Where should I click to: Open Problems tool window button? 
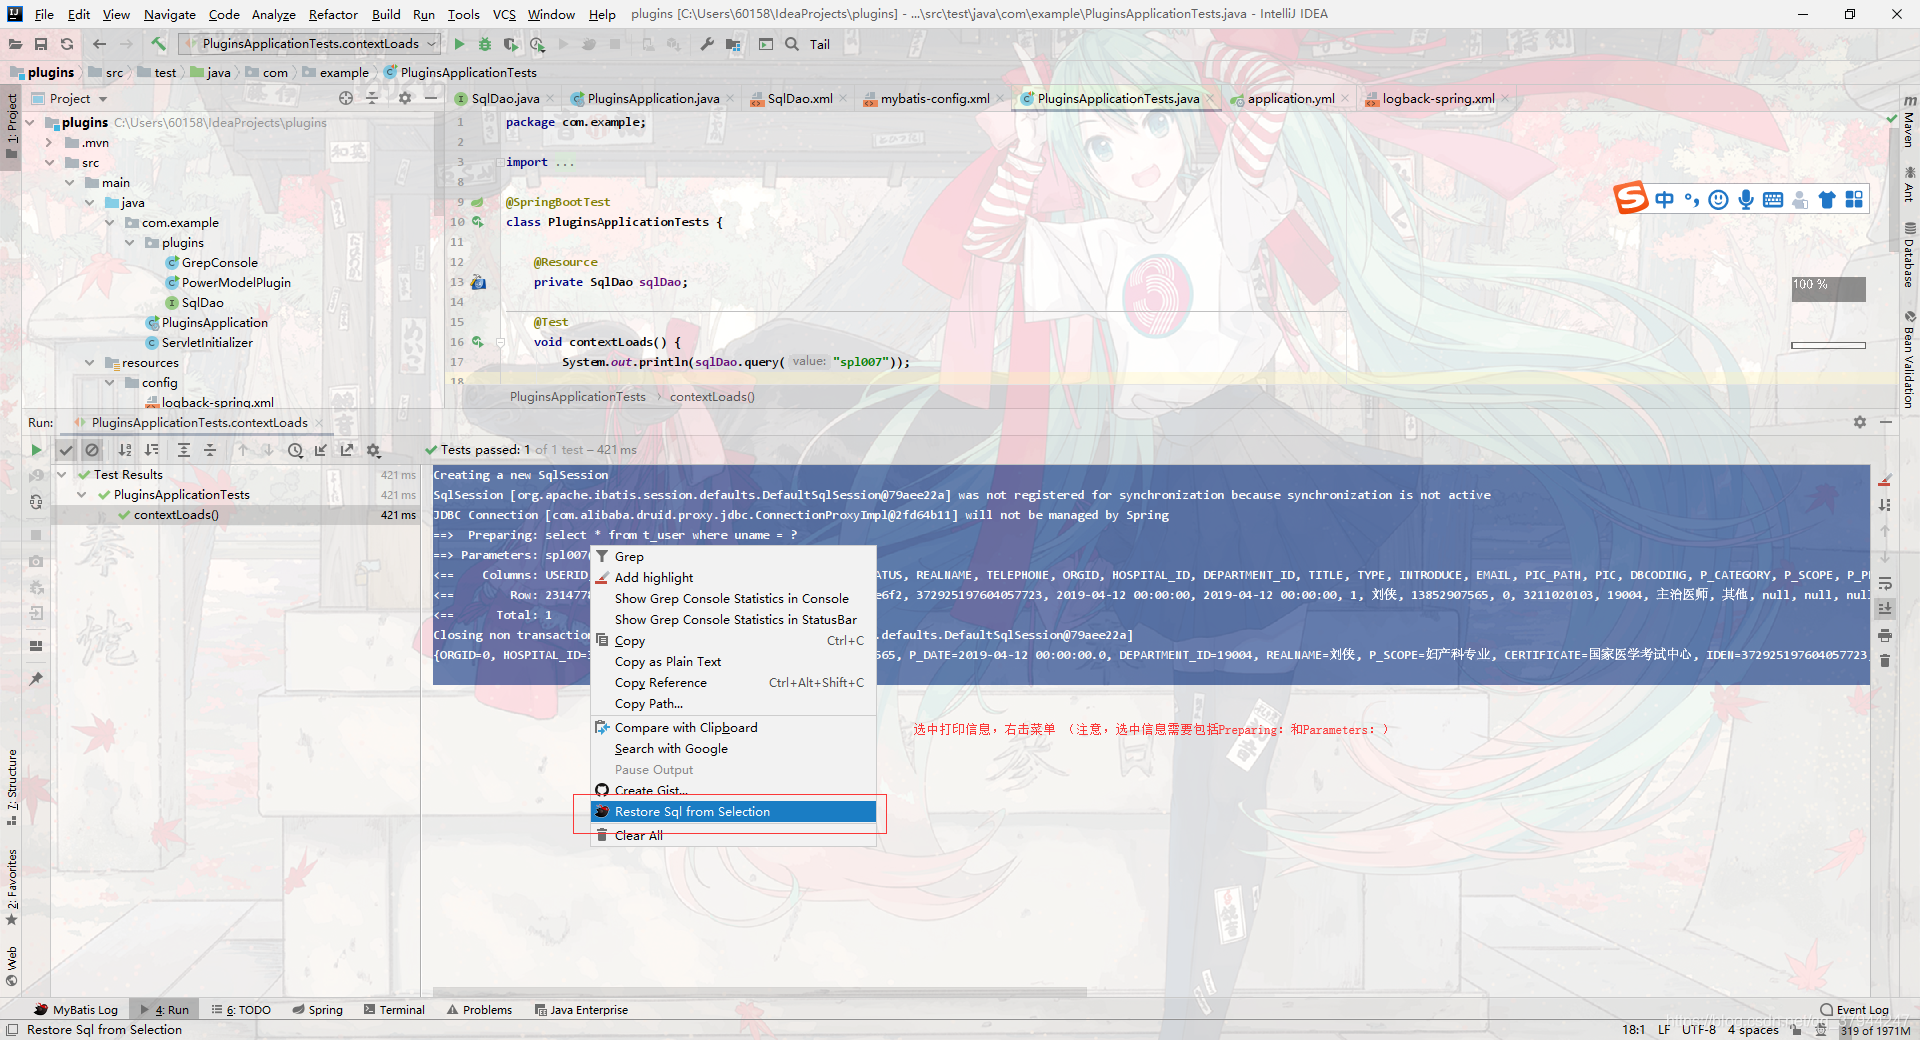479,1010
